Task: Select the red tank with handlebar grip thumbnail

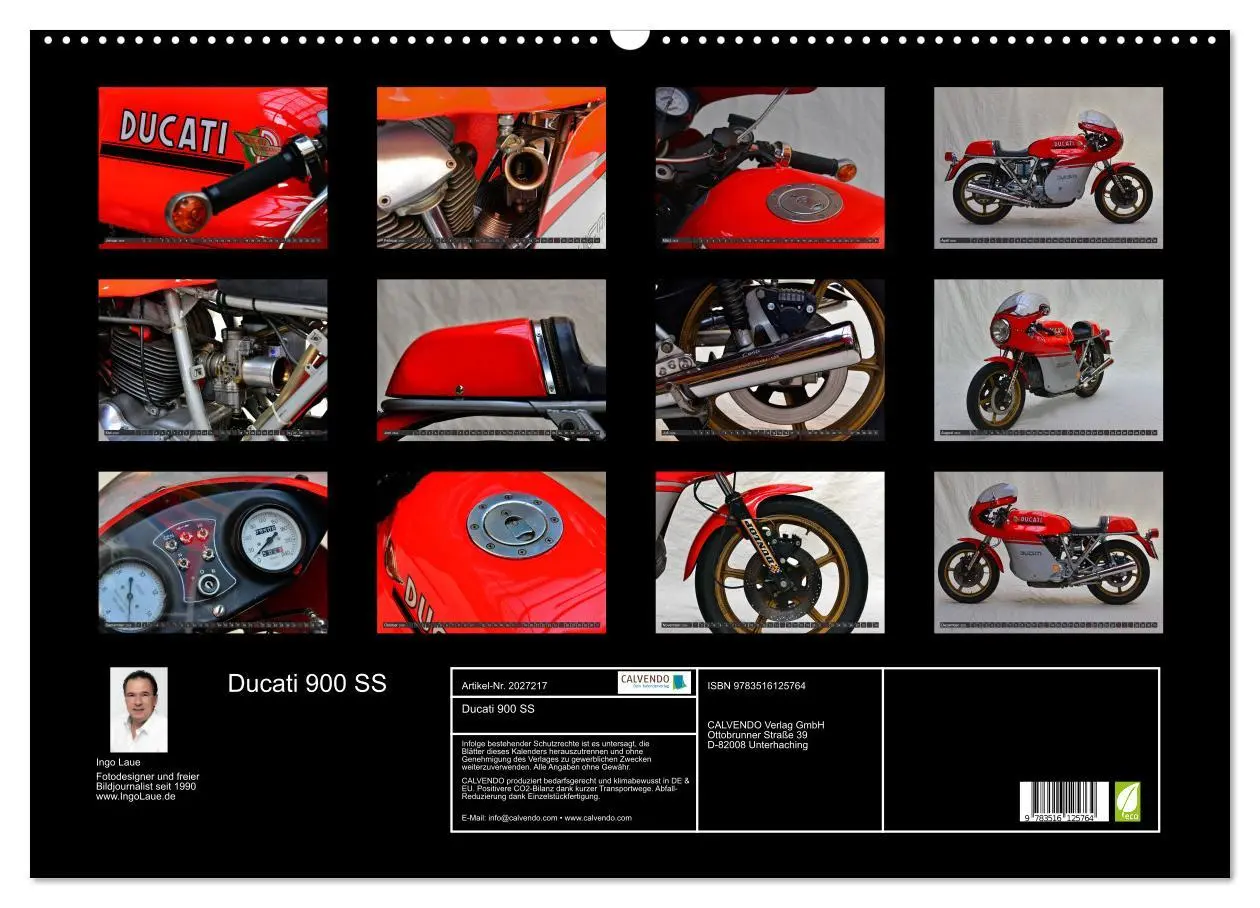Action: 770,167
